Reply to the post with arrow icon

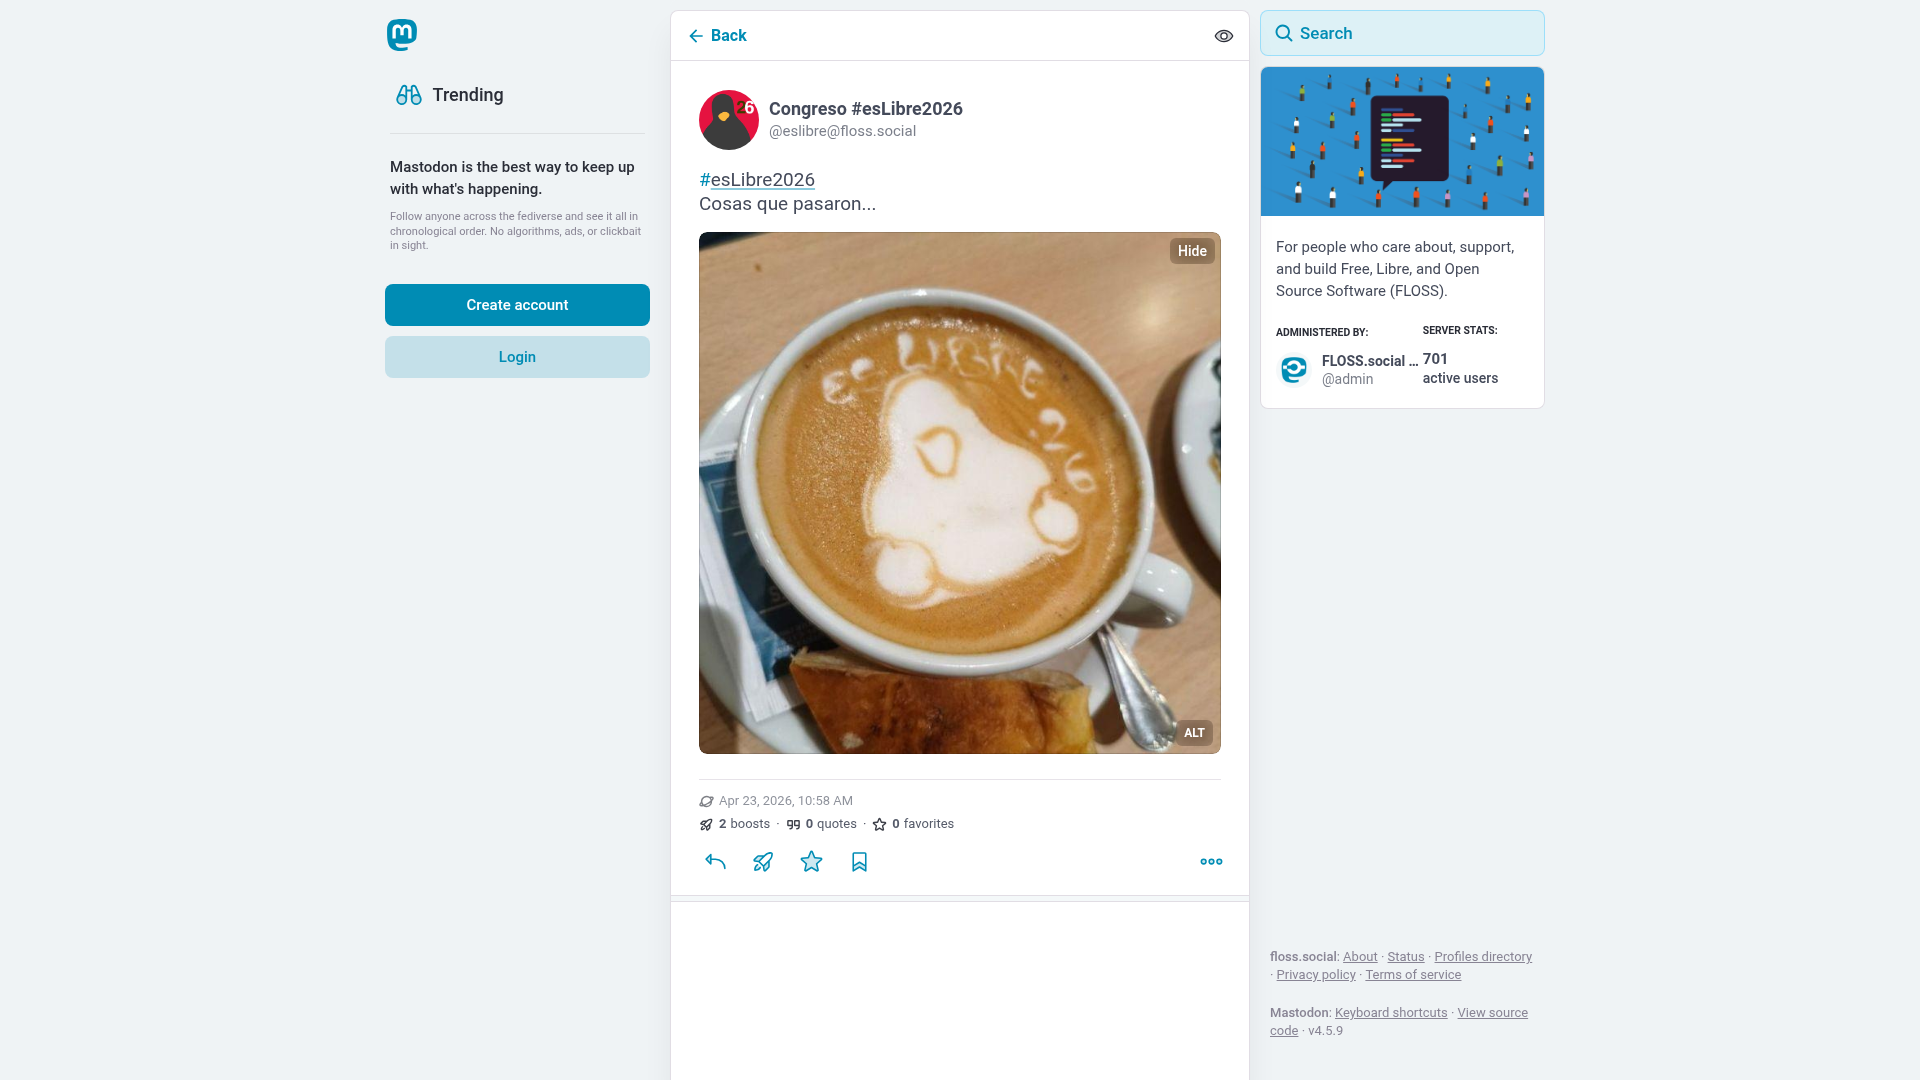coord(715,862)
